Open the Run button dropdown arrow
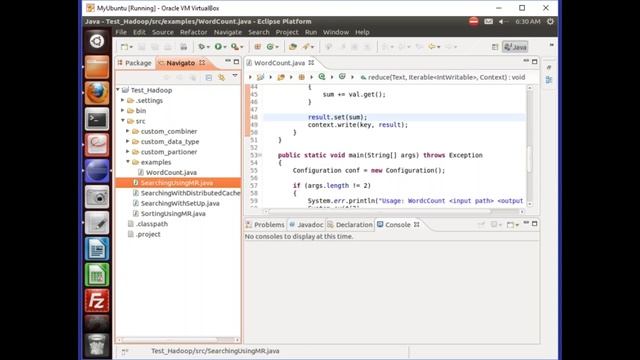 click(225, 47)
